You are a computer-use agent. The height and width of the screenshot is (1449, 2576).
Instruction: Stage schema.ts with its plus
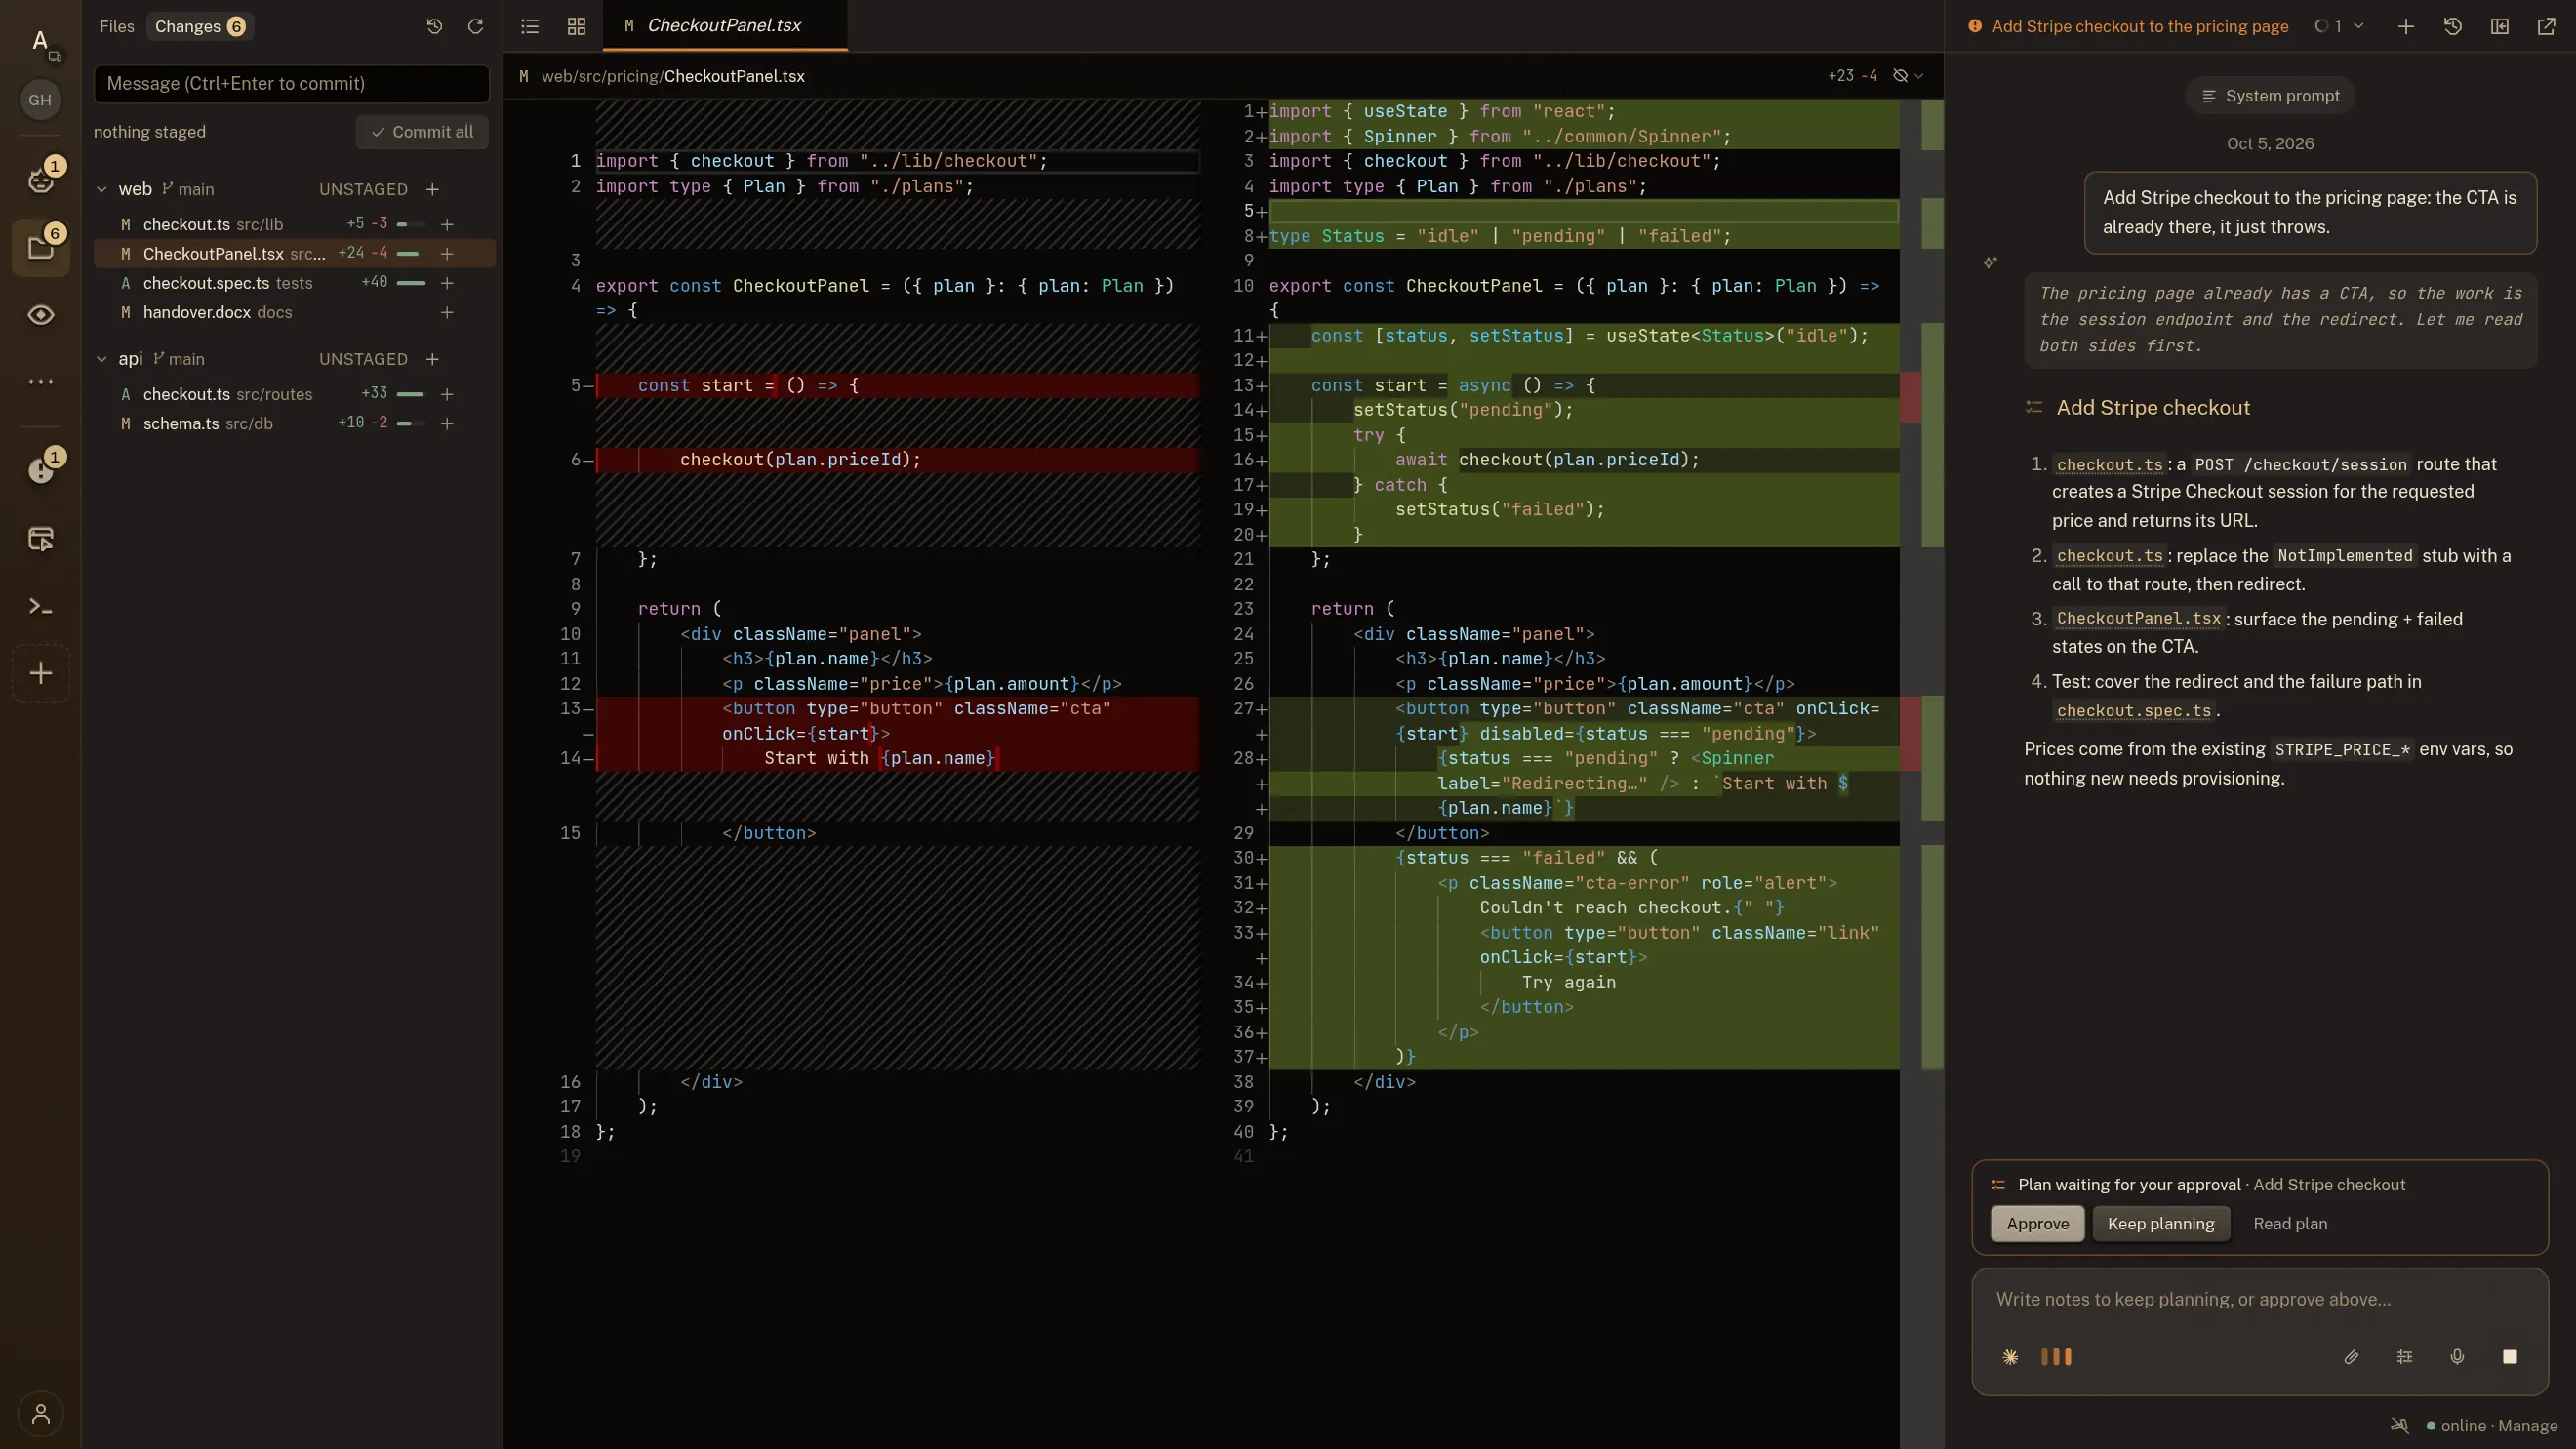click(x=447, y=424)
